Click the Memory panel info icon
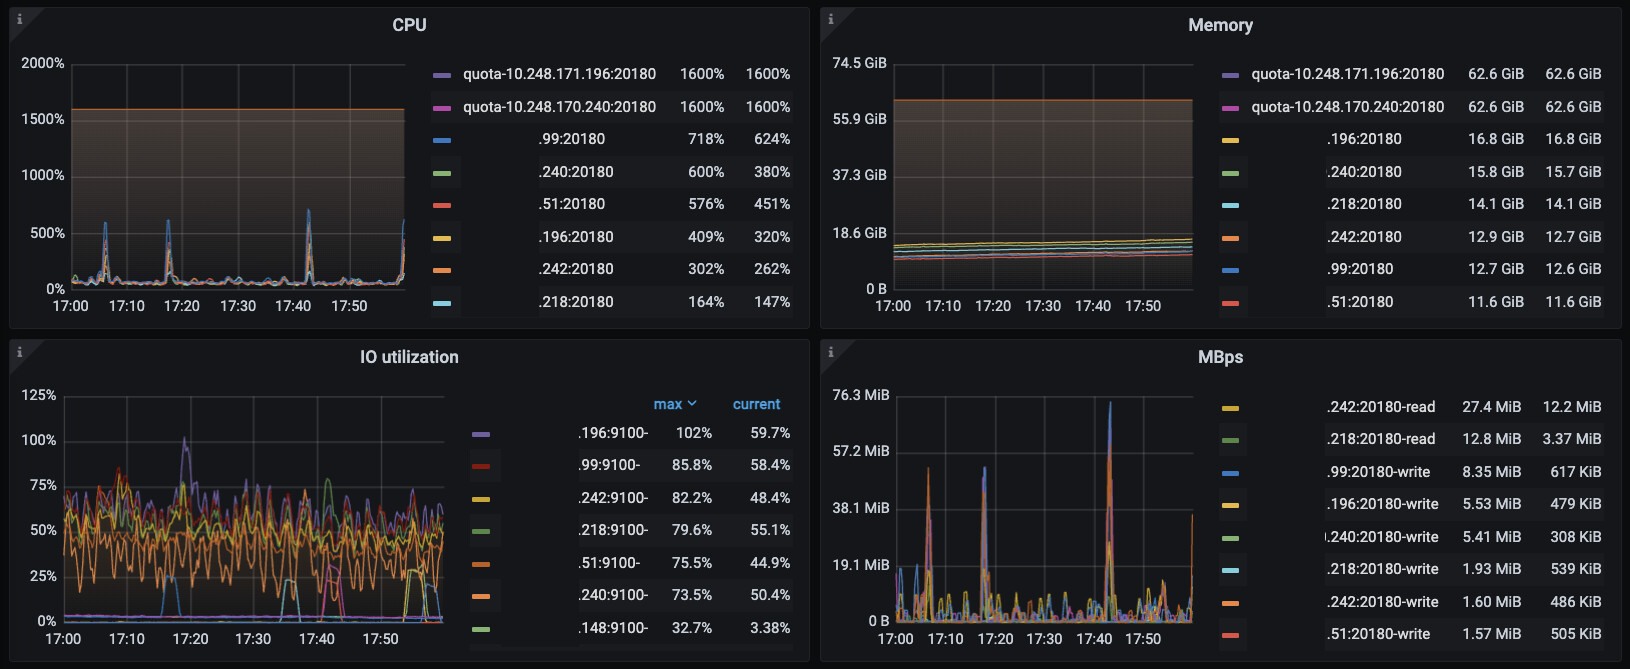 [x=830, y=19]
